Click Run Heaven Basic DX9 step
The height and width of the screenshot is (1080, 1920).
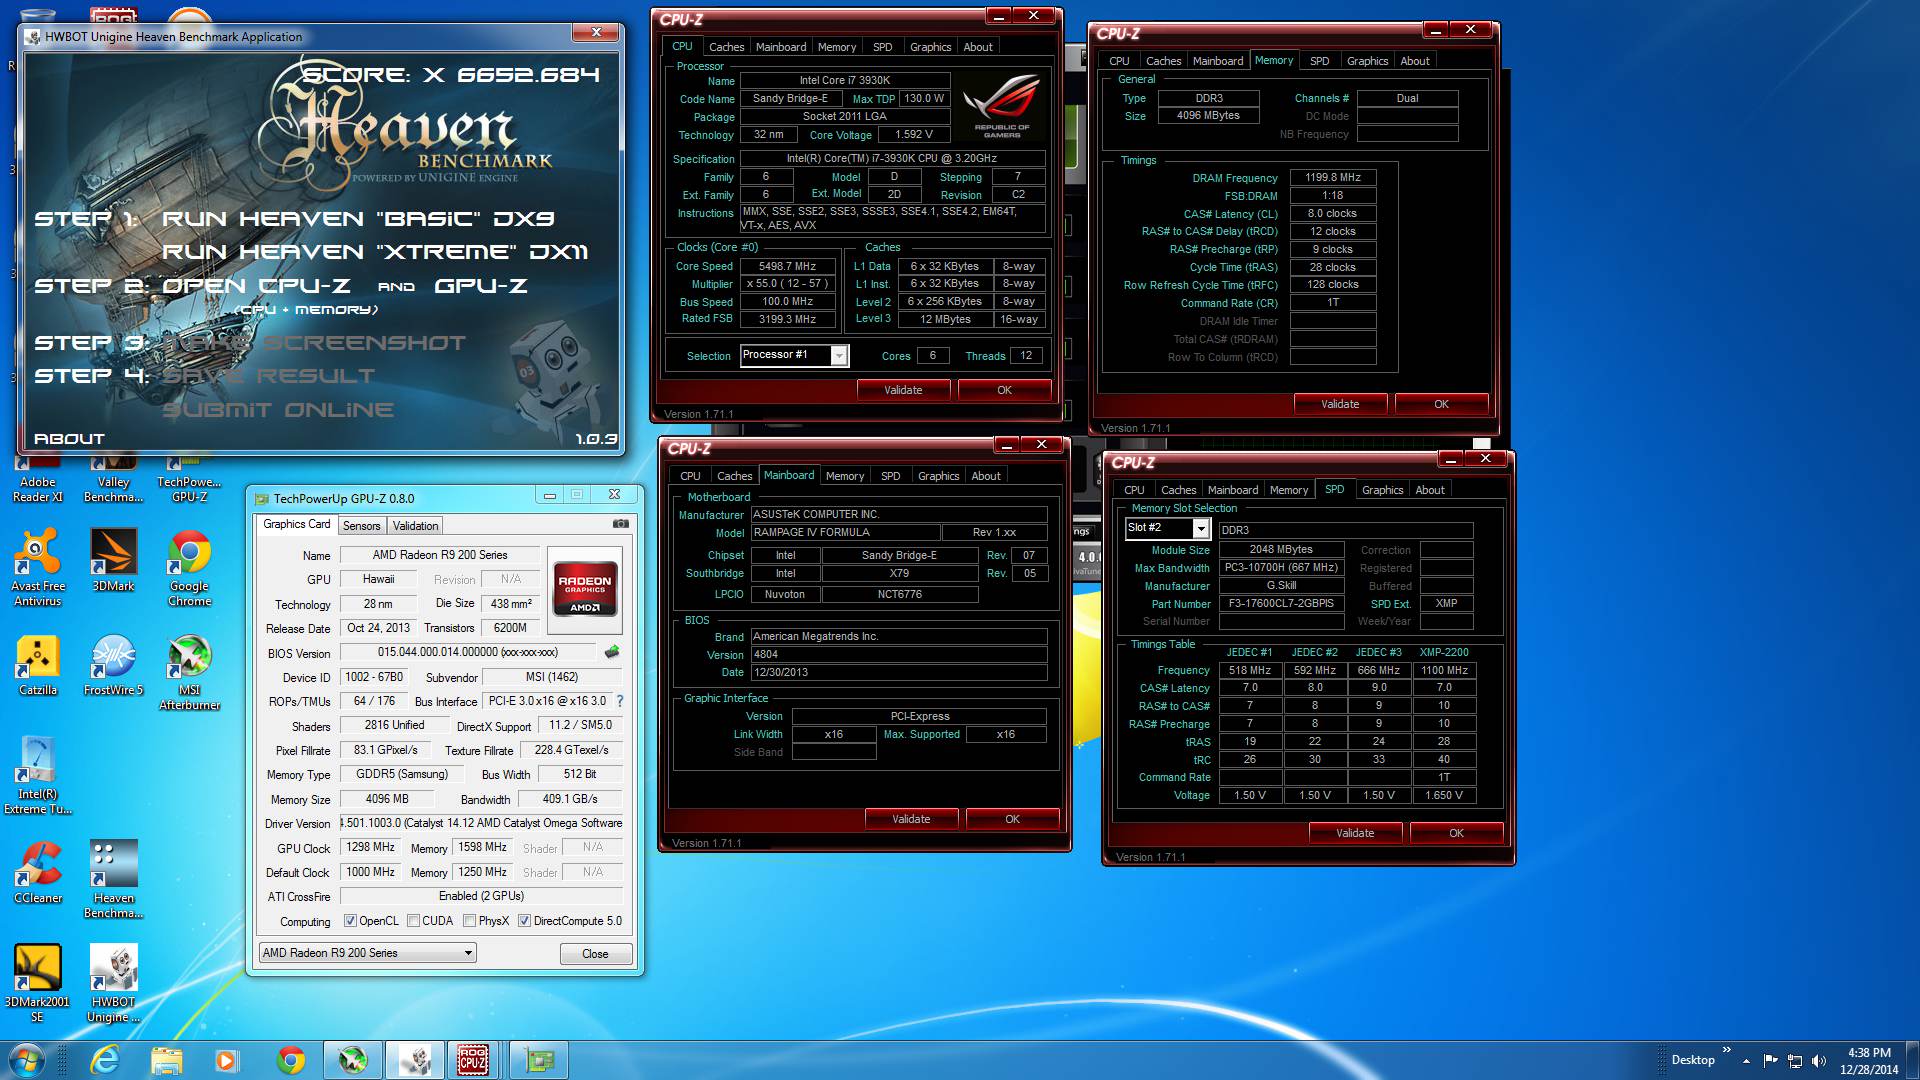click(358, 219)
